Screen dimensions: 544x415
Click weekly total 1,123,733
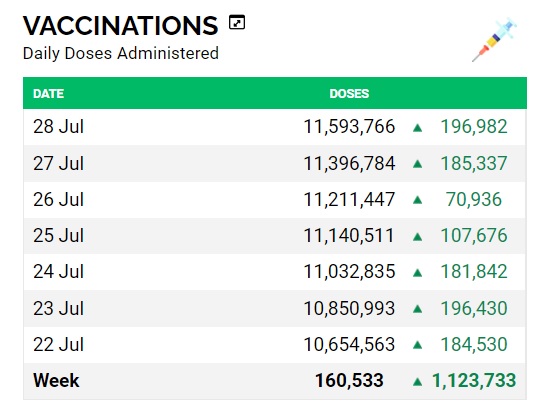[474, 380]
